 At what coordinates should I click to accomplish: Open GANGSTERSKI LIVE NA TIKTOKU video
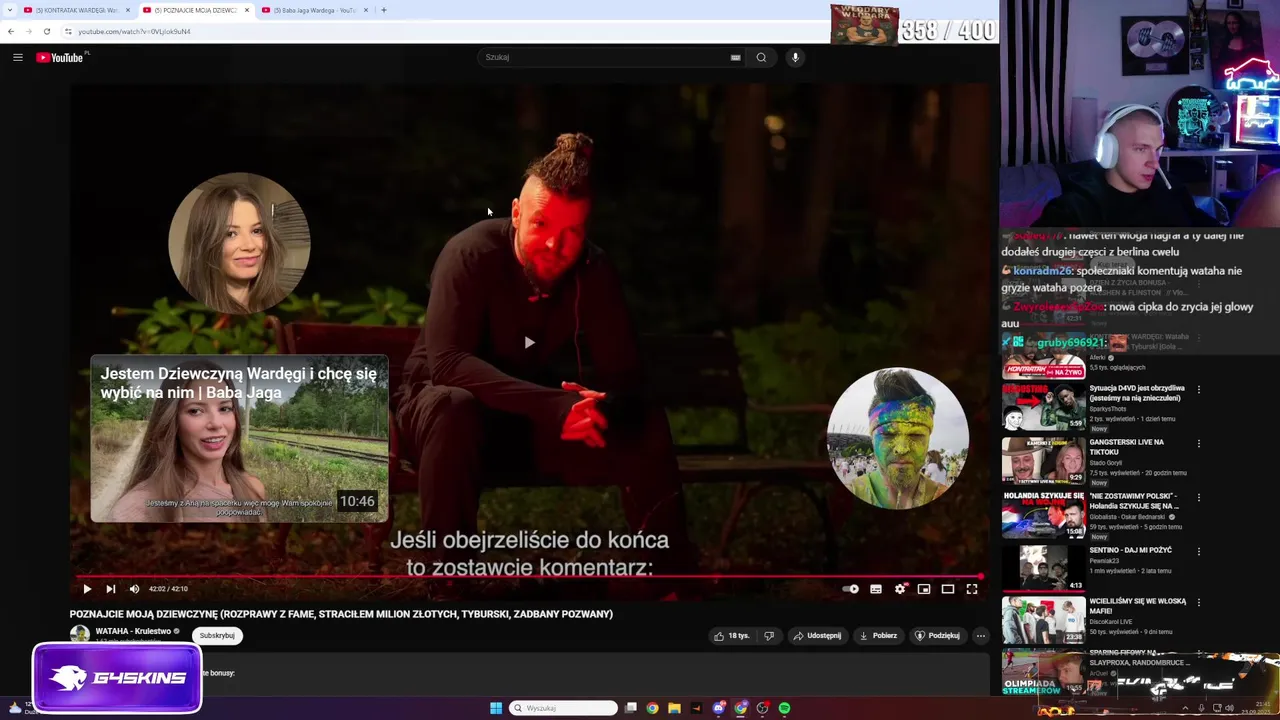coord(1127,447)
